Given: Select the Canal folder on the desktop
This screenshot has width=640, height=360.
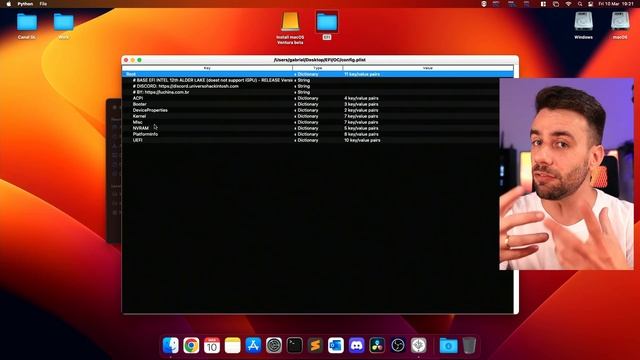Looking at the screenshot, I should coord(27,26).
